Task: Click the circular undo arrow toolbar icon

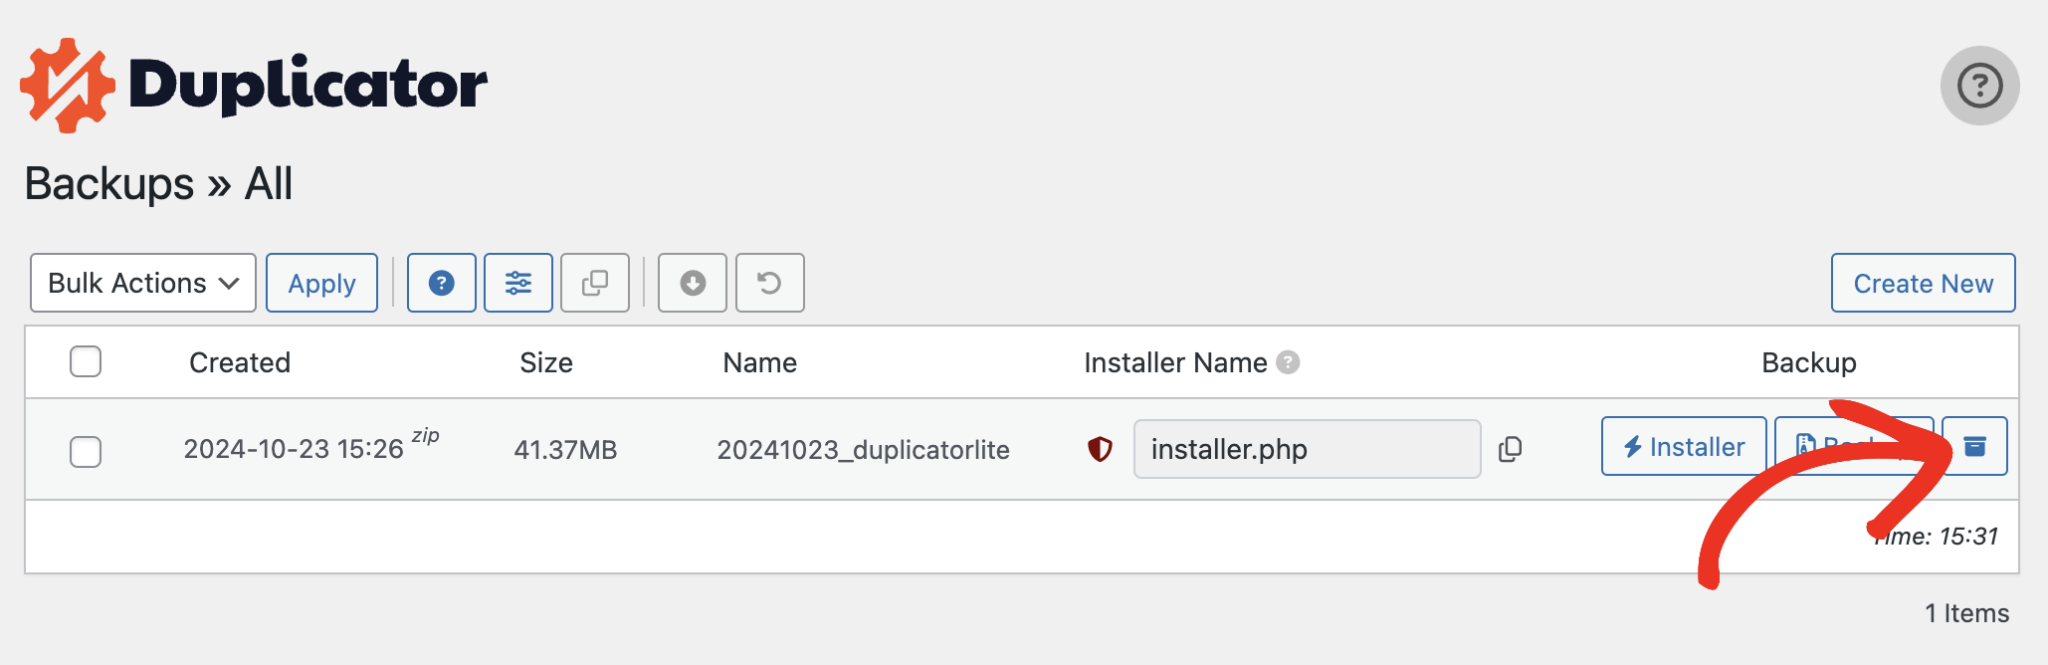Action: pos(769,283)
